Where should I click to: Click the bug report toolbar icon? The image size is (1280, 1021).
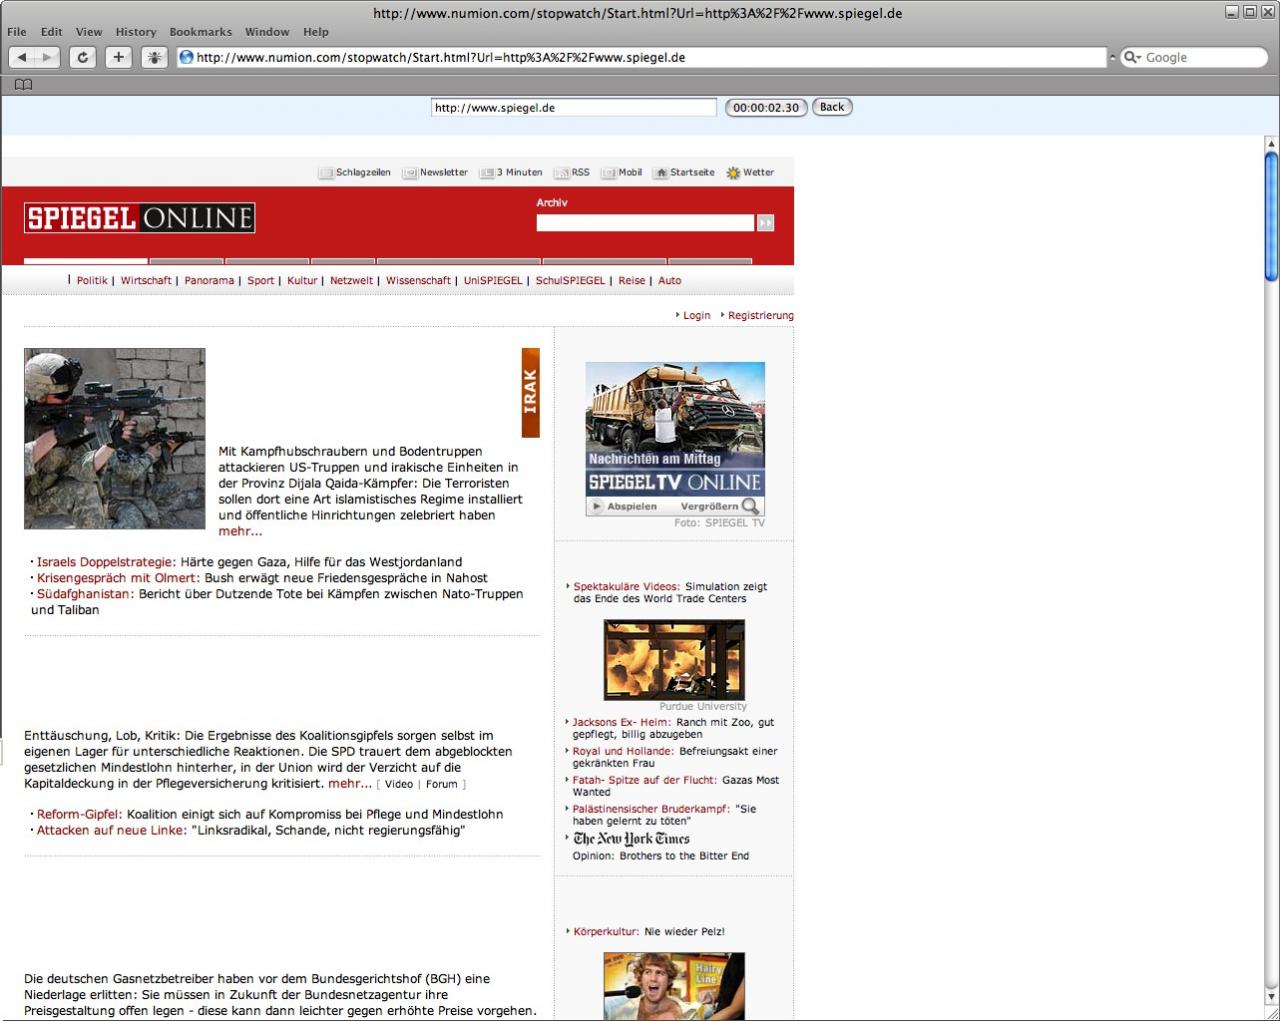154,58
